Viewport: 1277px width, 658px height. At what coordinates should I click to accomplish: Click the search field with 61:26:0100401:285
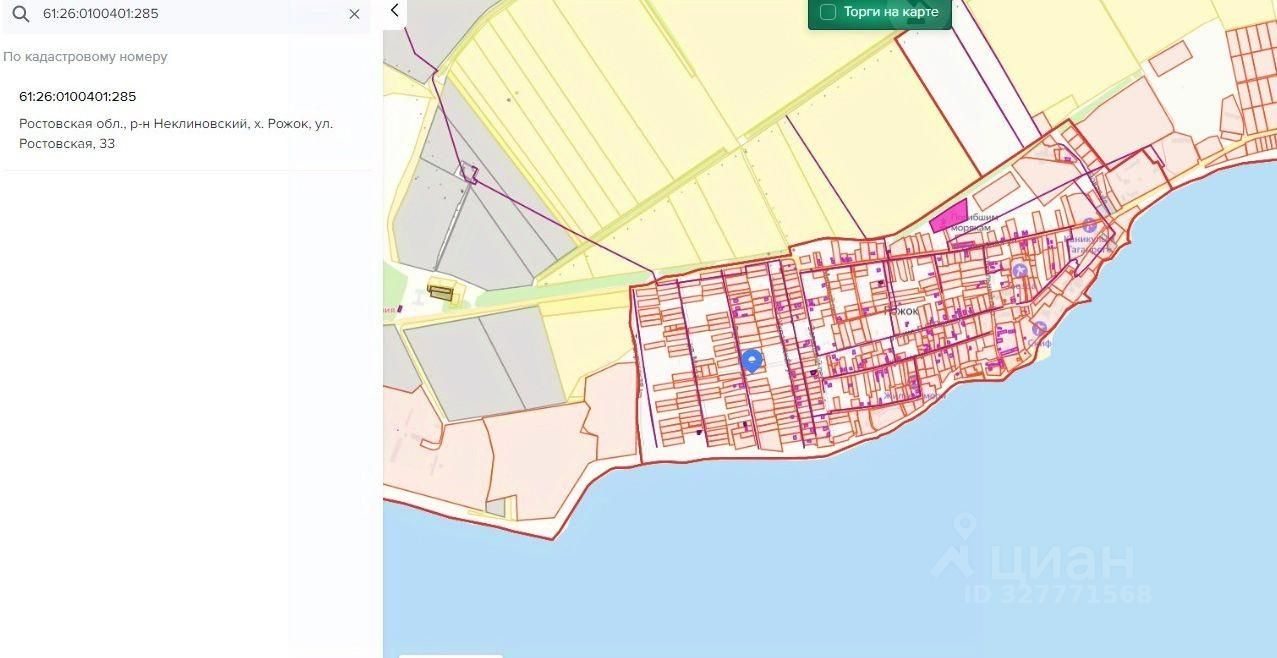(x=185, y=15)
